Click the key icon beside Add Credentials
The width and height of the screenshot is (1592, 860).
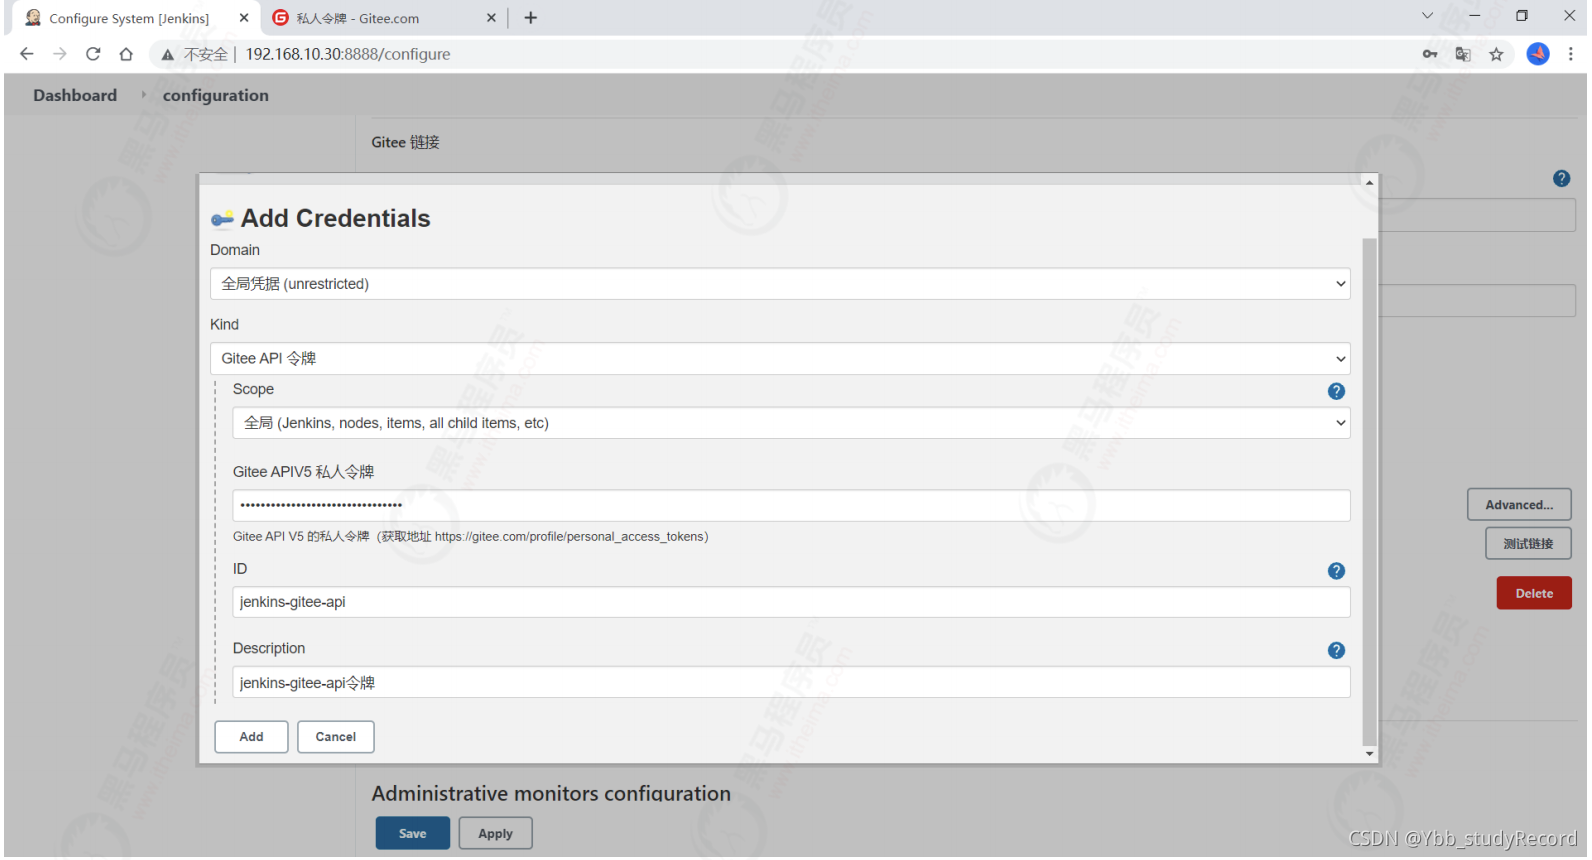click(x=222, y=219)
